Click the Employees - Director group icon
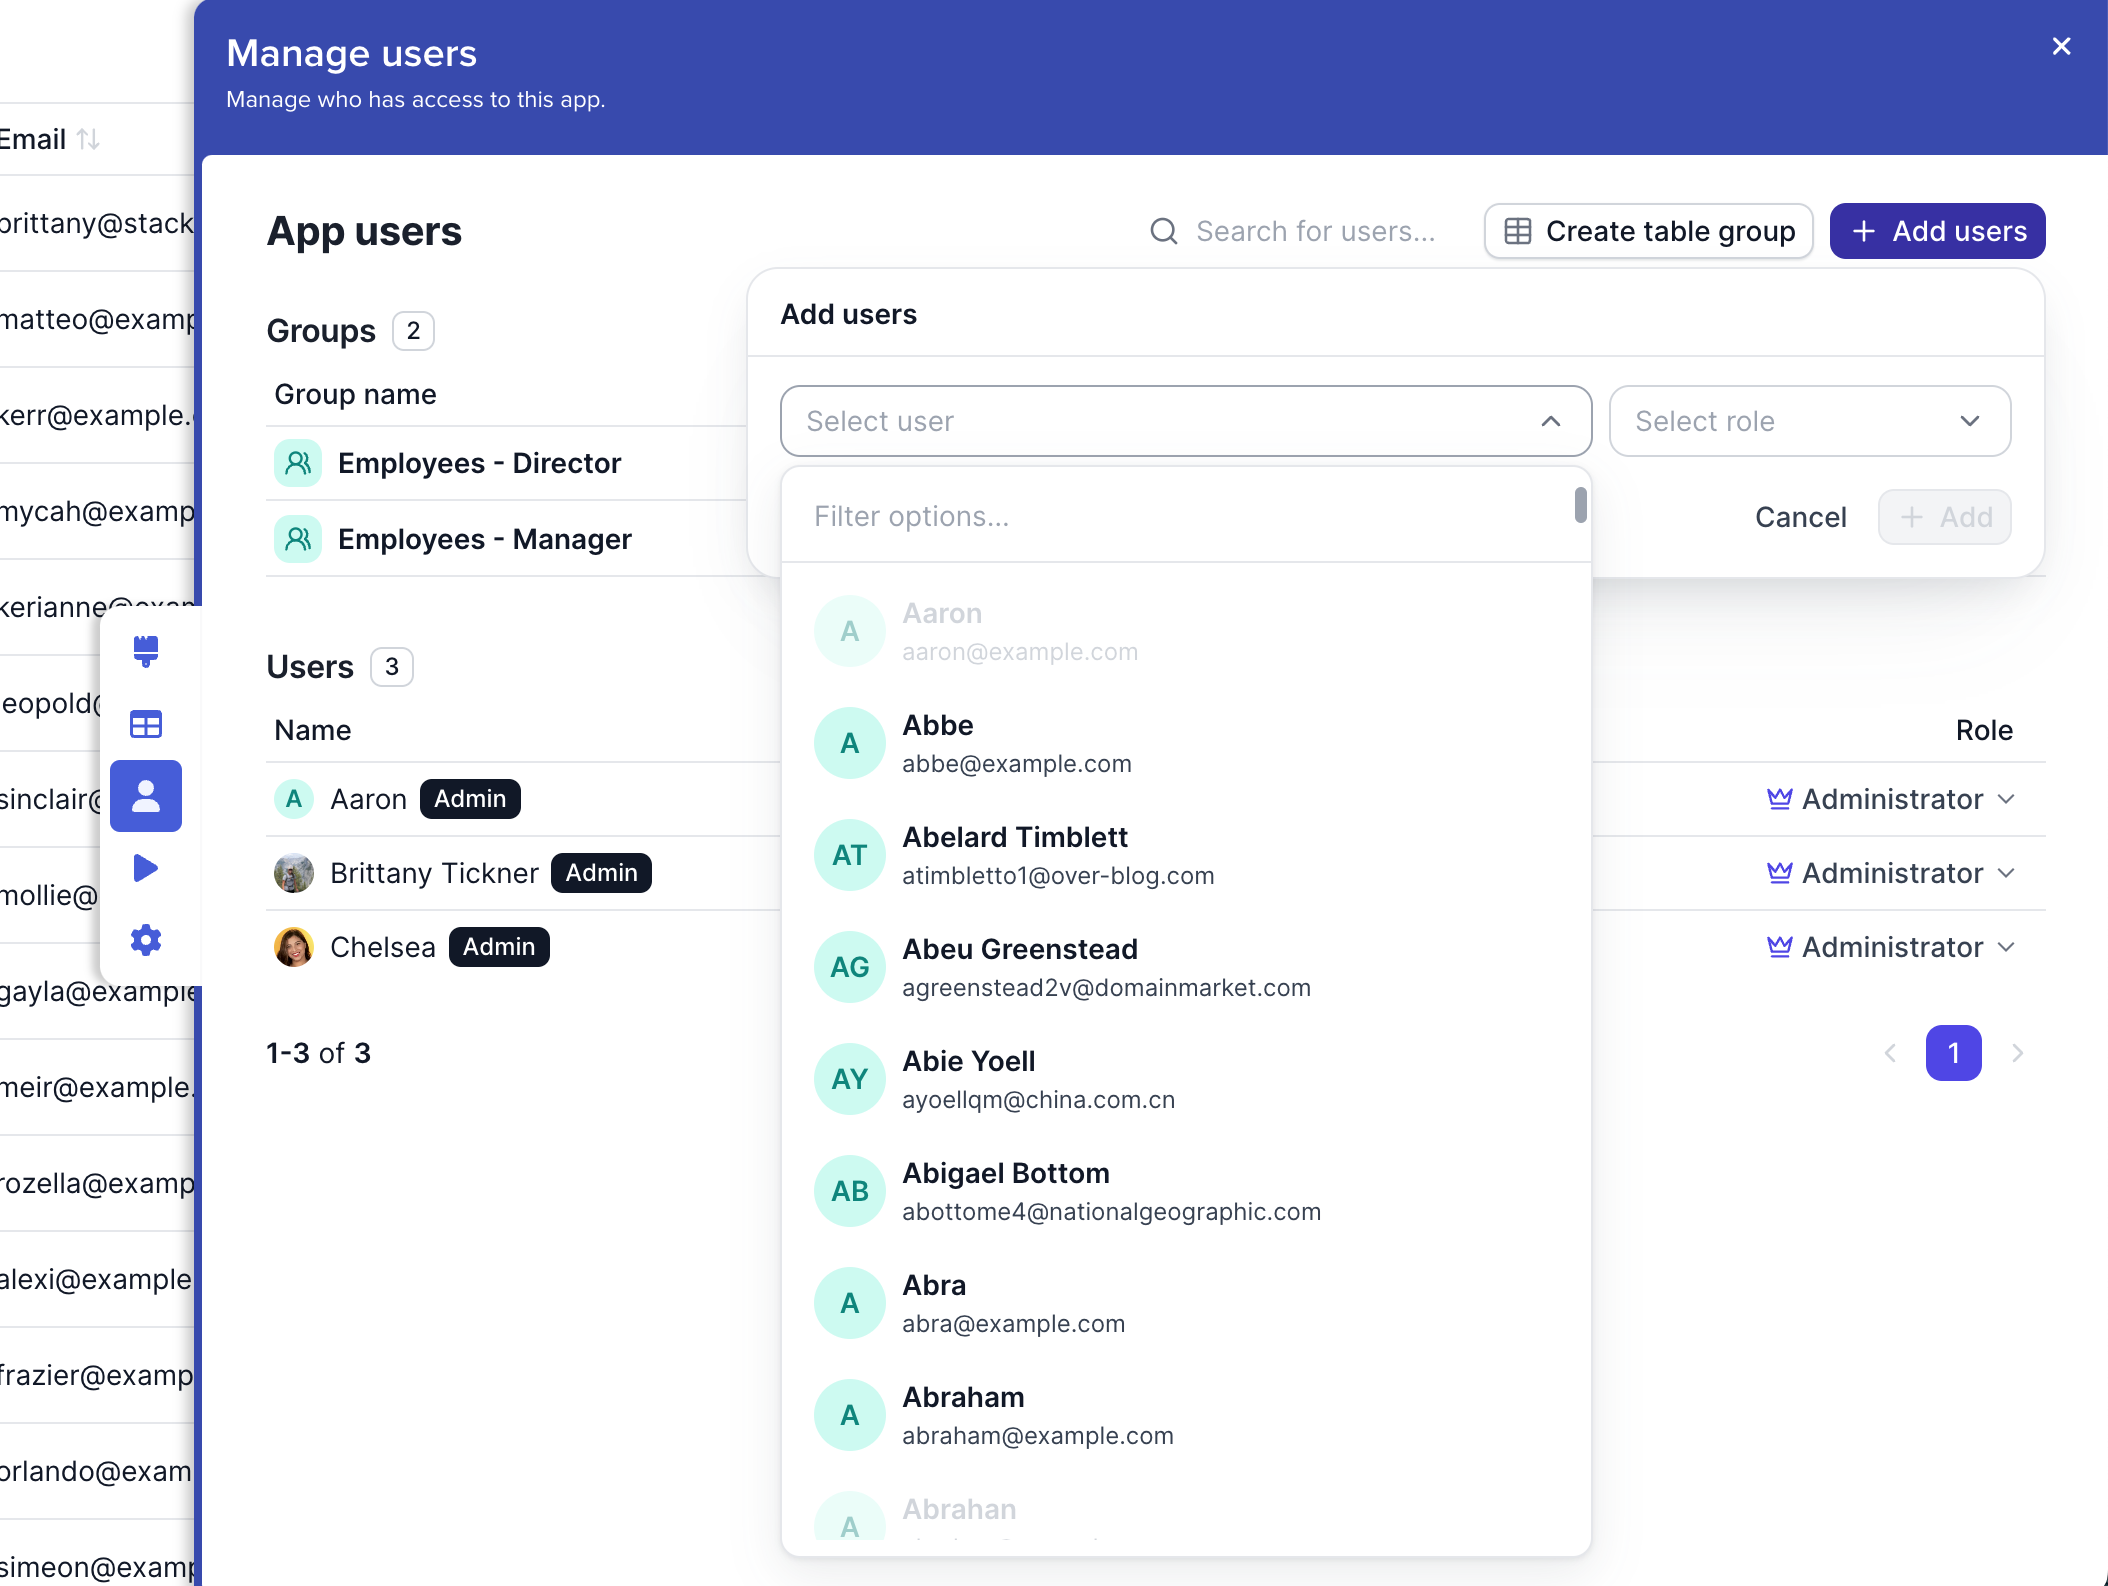Screen dimensions: 2108x1586 298,463
